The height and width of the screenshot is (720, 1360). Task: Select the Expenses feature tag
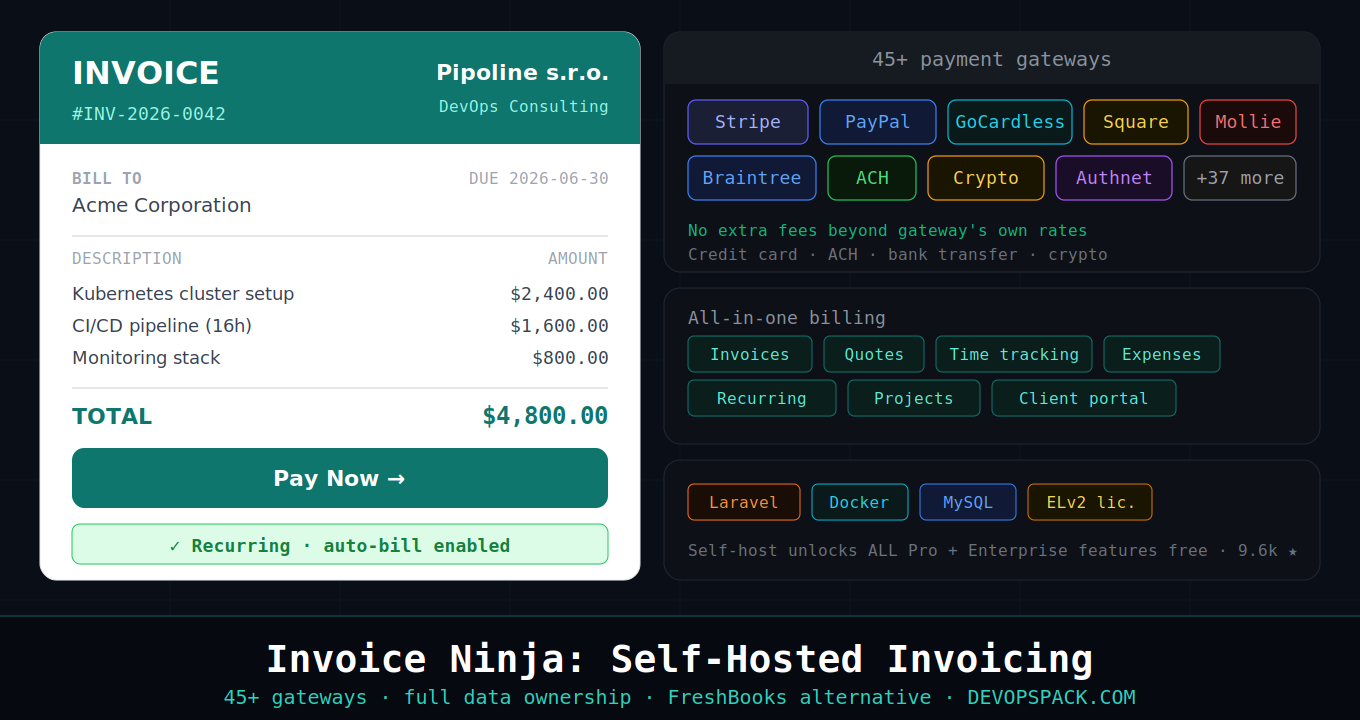(x=1162, y=354)
